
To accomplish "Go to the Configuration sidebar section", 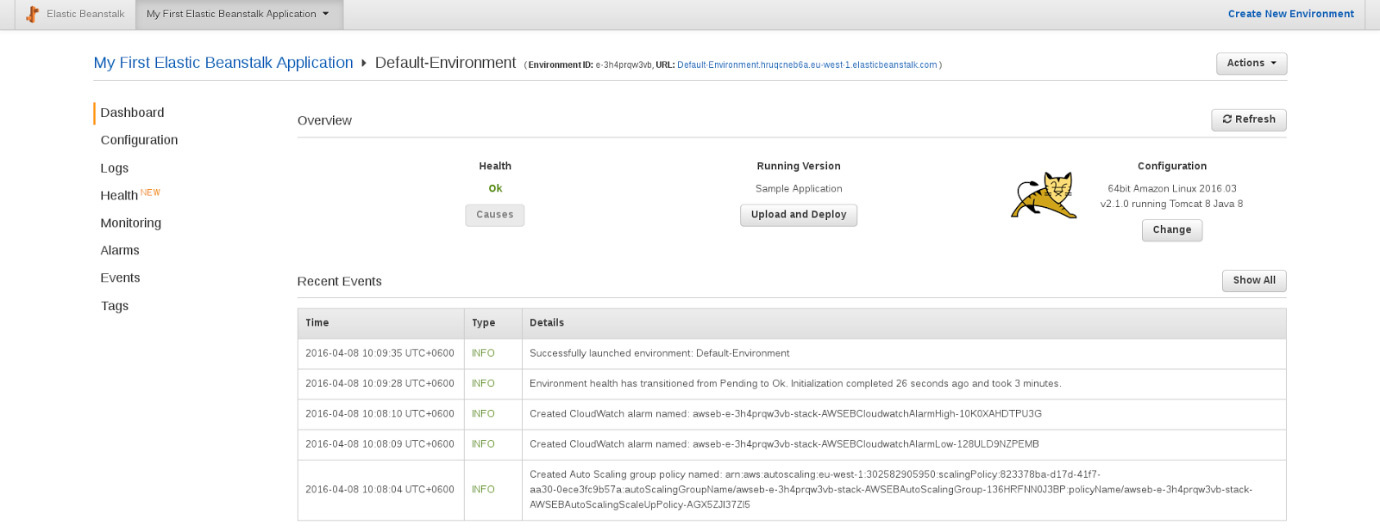I will pyautogui.click(x=139, y=140).
